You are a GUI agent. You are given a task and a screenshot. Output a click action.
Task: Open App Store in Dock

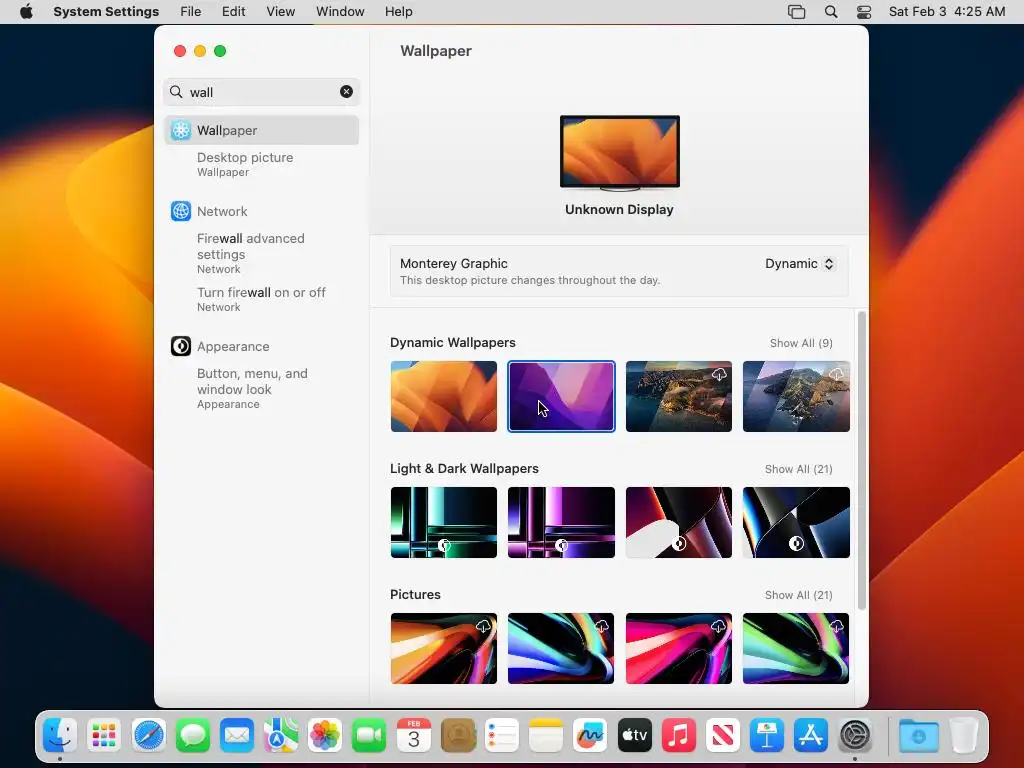point(810,735)
